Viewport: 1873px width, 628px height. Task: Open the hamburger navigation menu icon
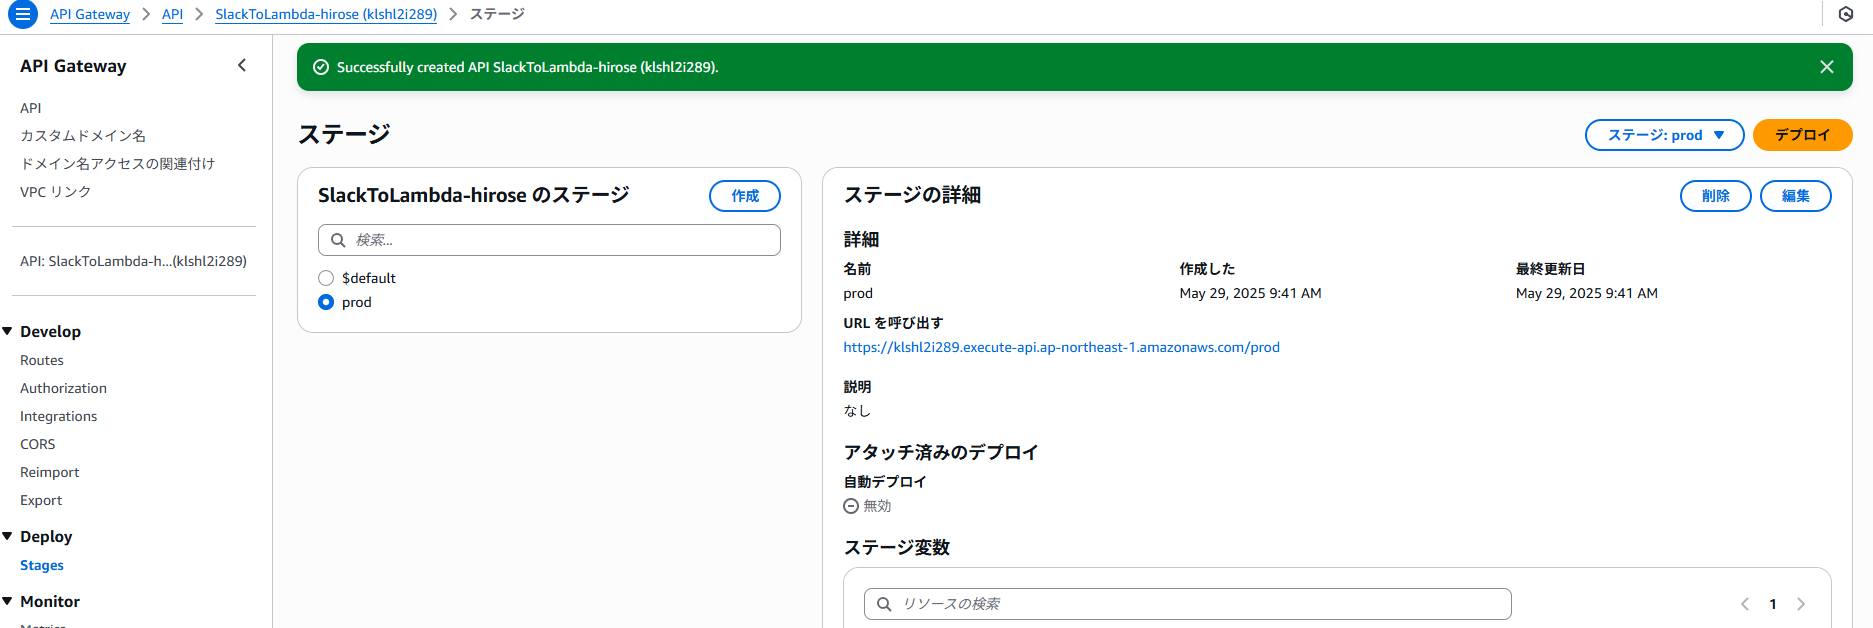pyautogui.click(x=22, y=14)
